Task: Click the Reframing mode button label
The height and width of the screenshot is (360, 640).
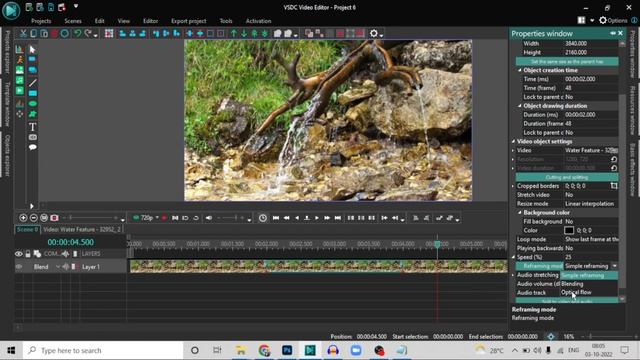Action: [x=540, y=266]
